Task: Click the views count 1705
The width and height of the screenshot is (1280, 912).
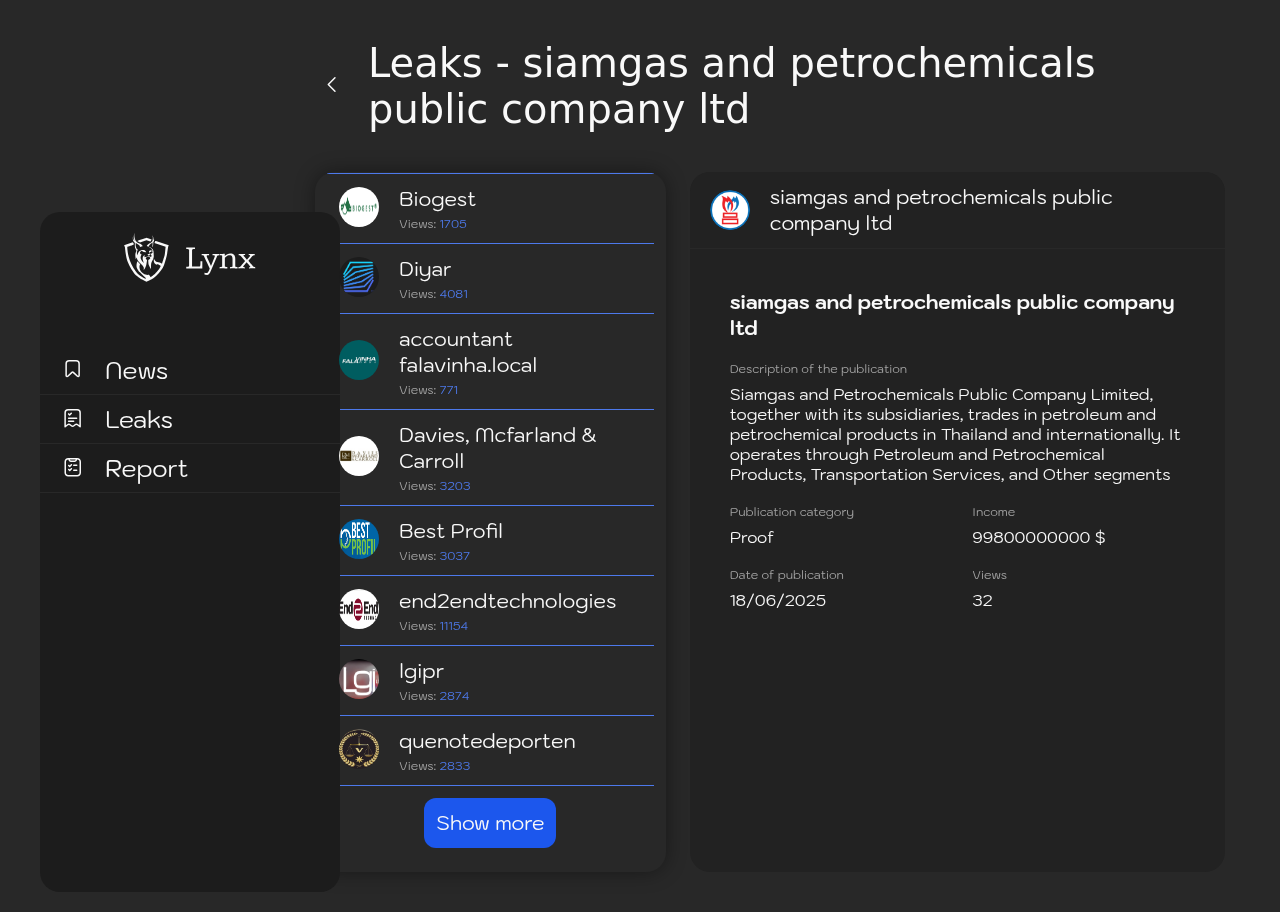Action: click(453, 224)
